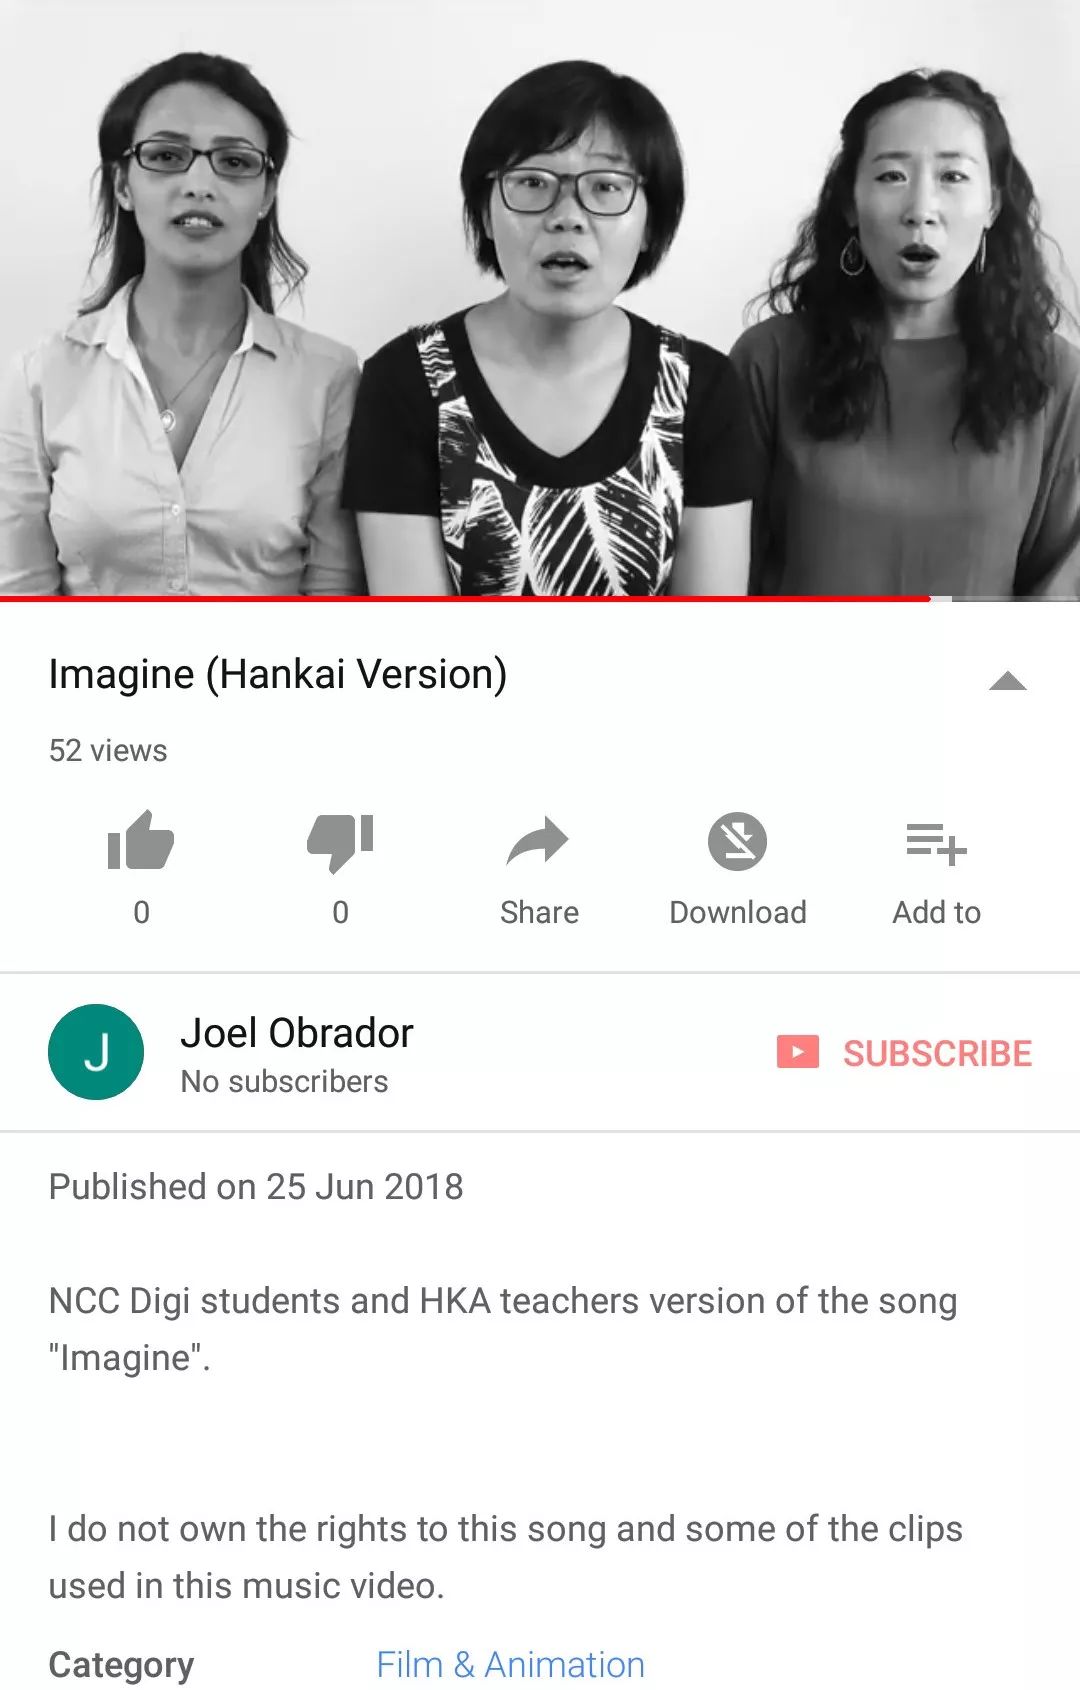
Task: Tap the Share arrow icon
Action: point(538,841)
